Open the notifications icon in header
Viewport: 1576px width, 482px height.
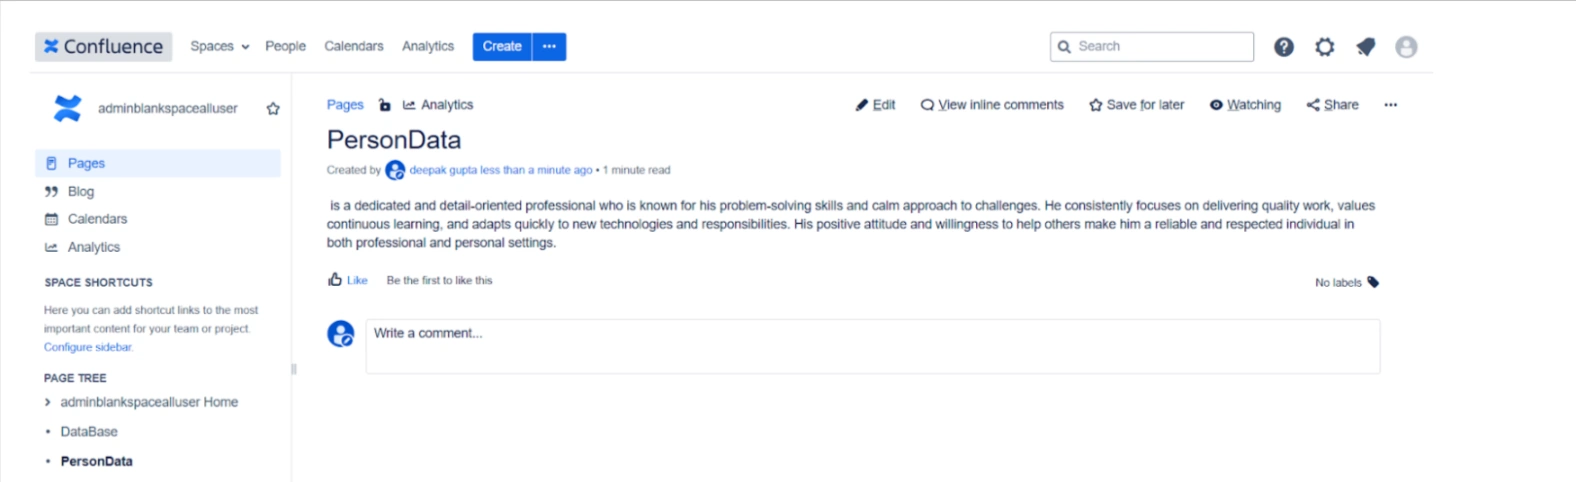(x=1365, y=47)
